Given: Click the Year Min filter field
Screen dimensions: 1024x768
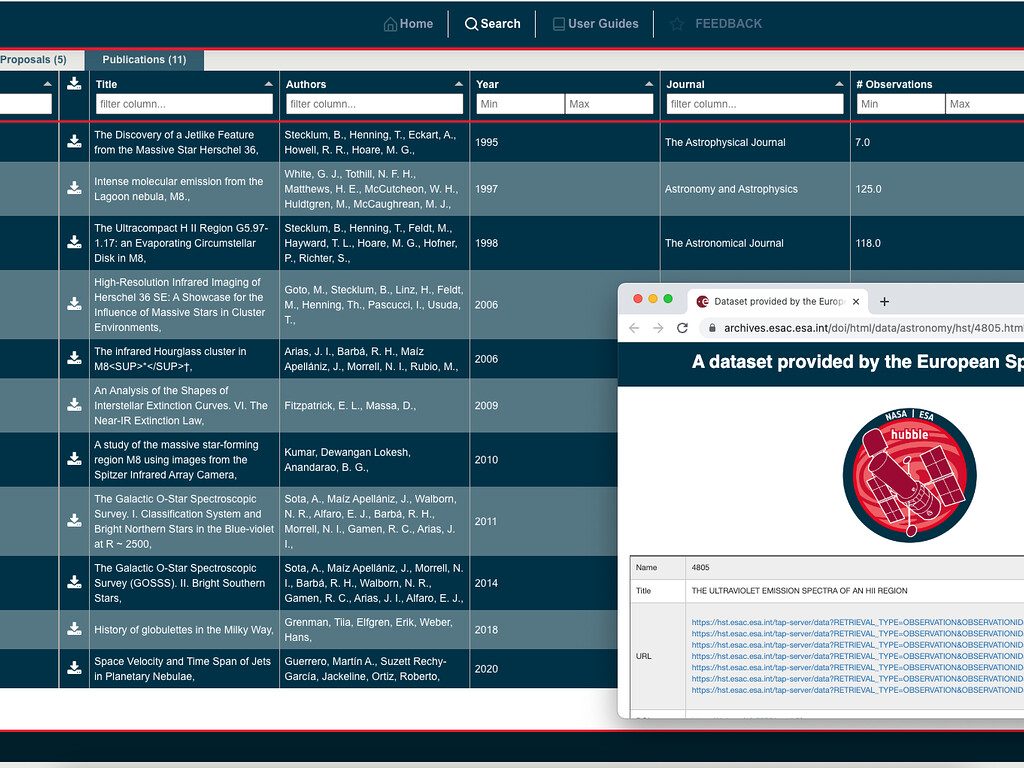Looking at the screenshot, I should (520, 104).
